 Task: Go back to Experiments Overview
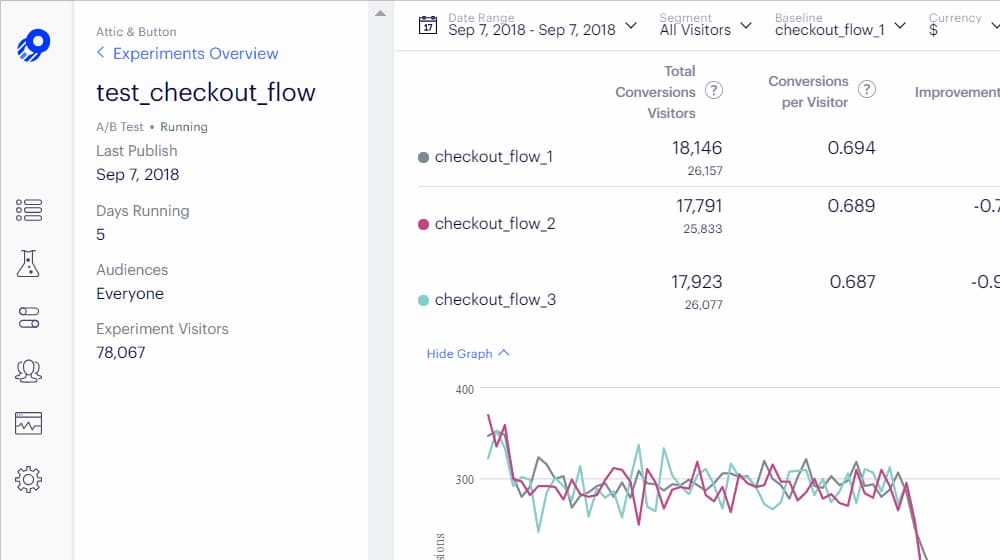(x=195, y=54)
